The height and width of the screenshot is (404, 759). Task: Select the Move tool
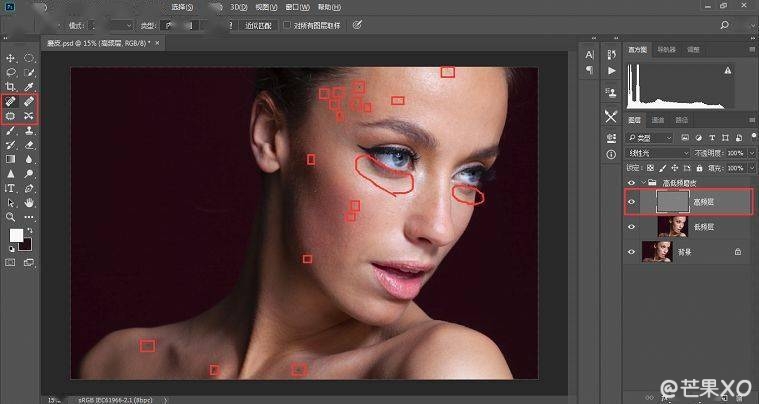click(10, 58)
